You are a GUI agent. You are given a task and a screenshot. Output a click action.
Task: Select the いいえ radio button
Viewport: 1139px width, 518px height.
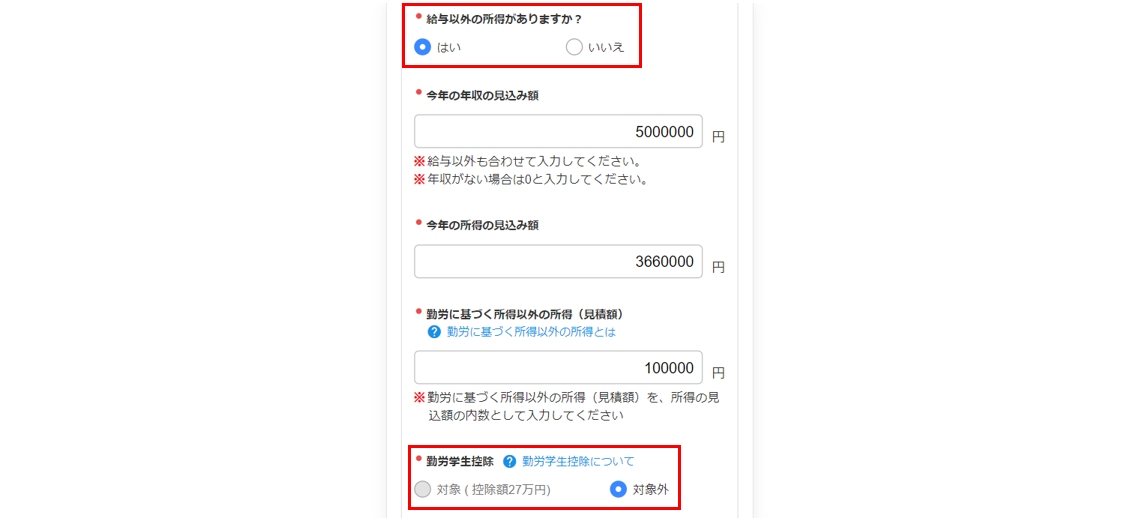pyautogui.click(x=574, y=47)
